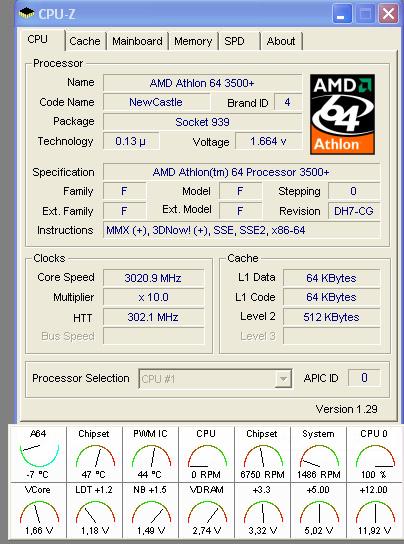Viewport: 404px width, 544px height.
Task: Click the Instructions field MMX (+), 3DNow!
Action: (x=241, y=230)
